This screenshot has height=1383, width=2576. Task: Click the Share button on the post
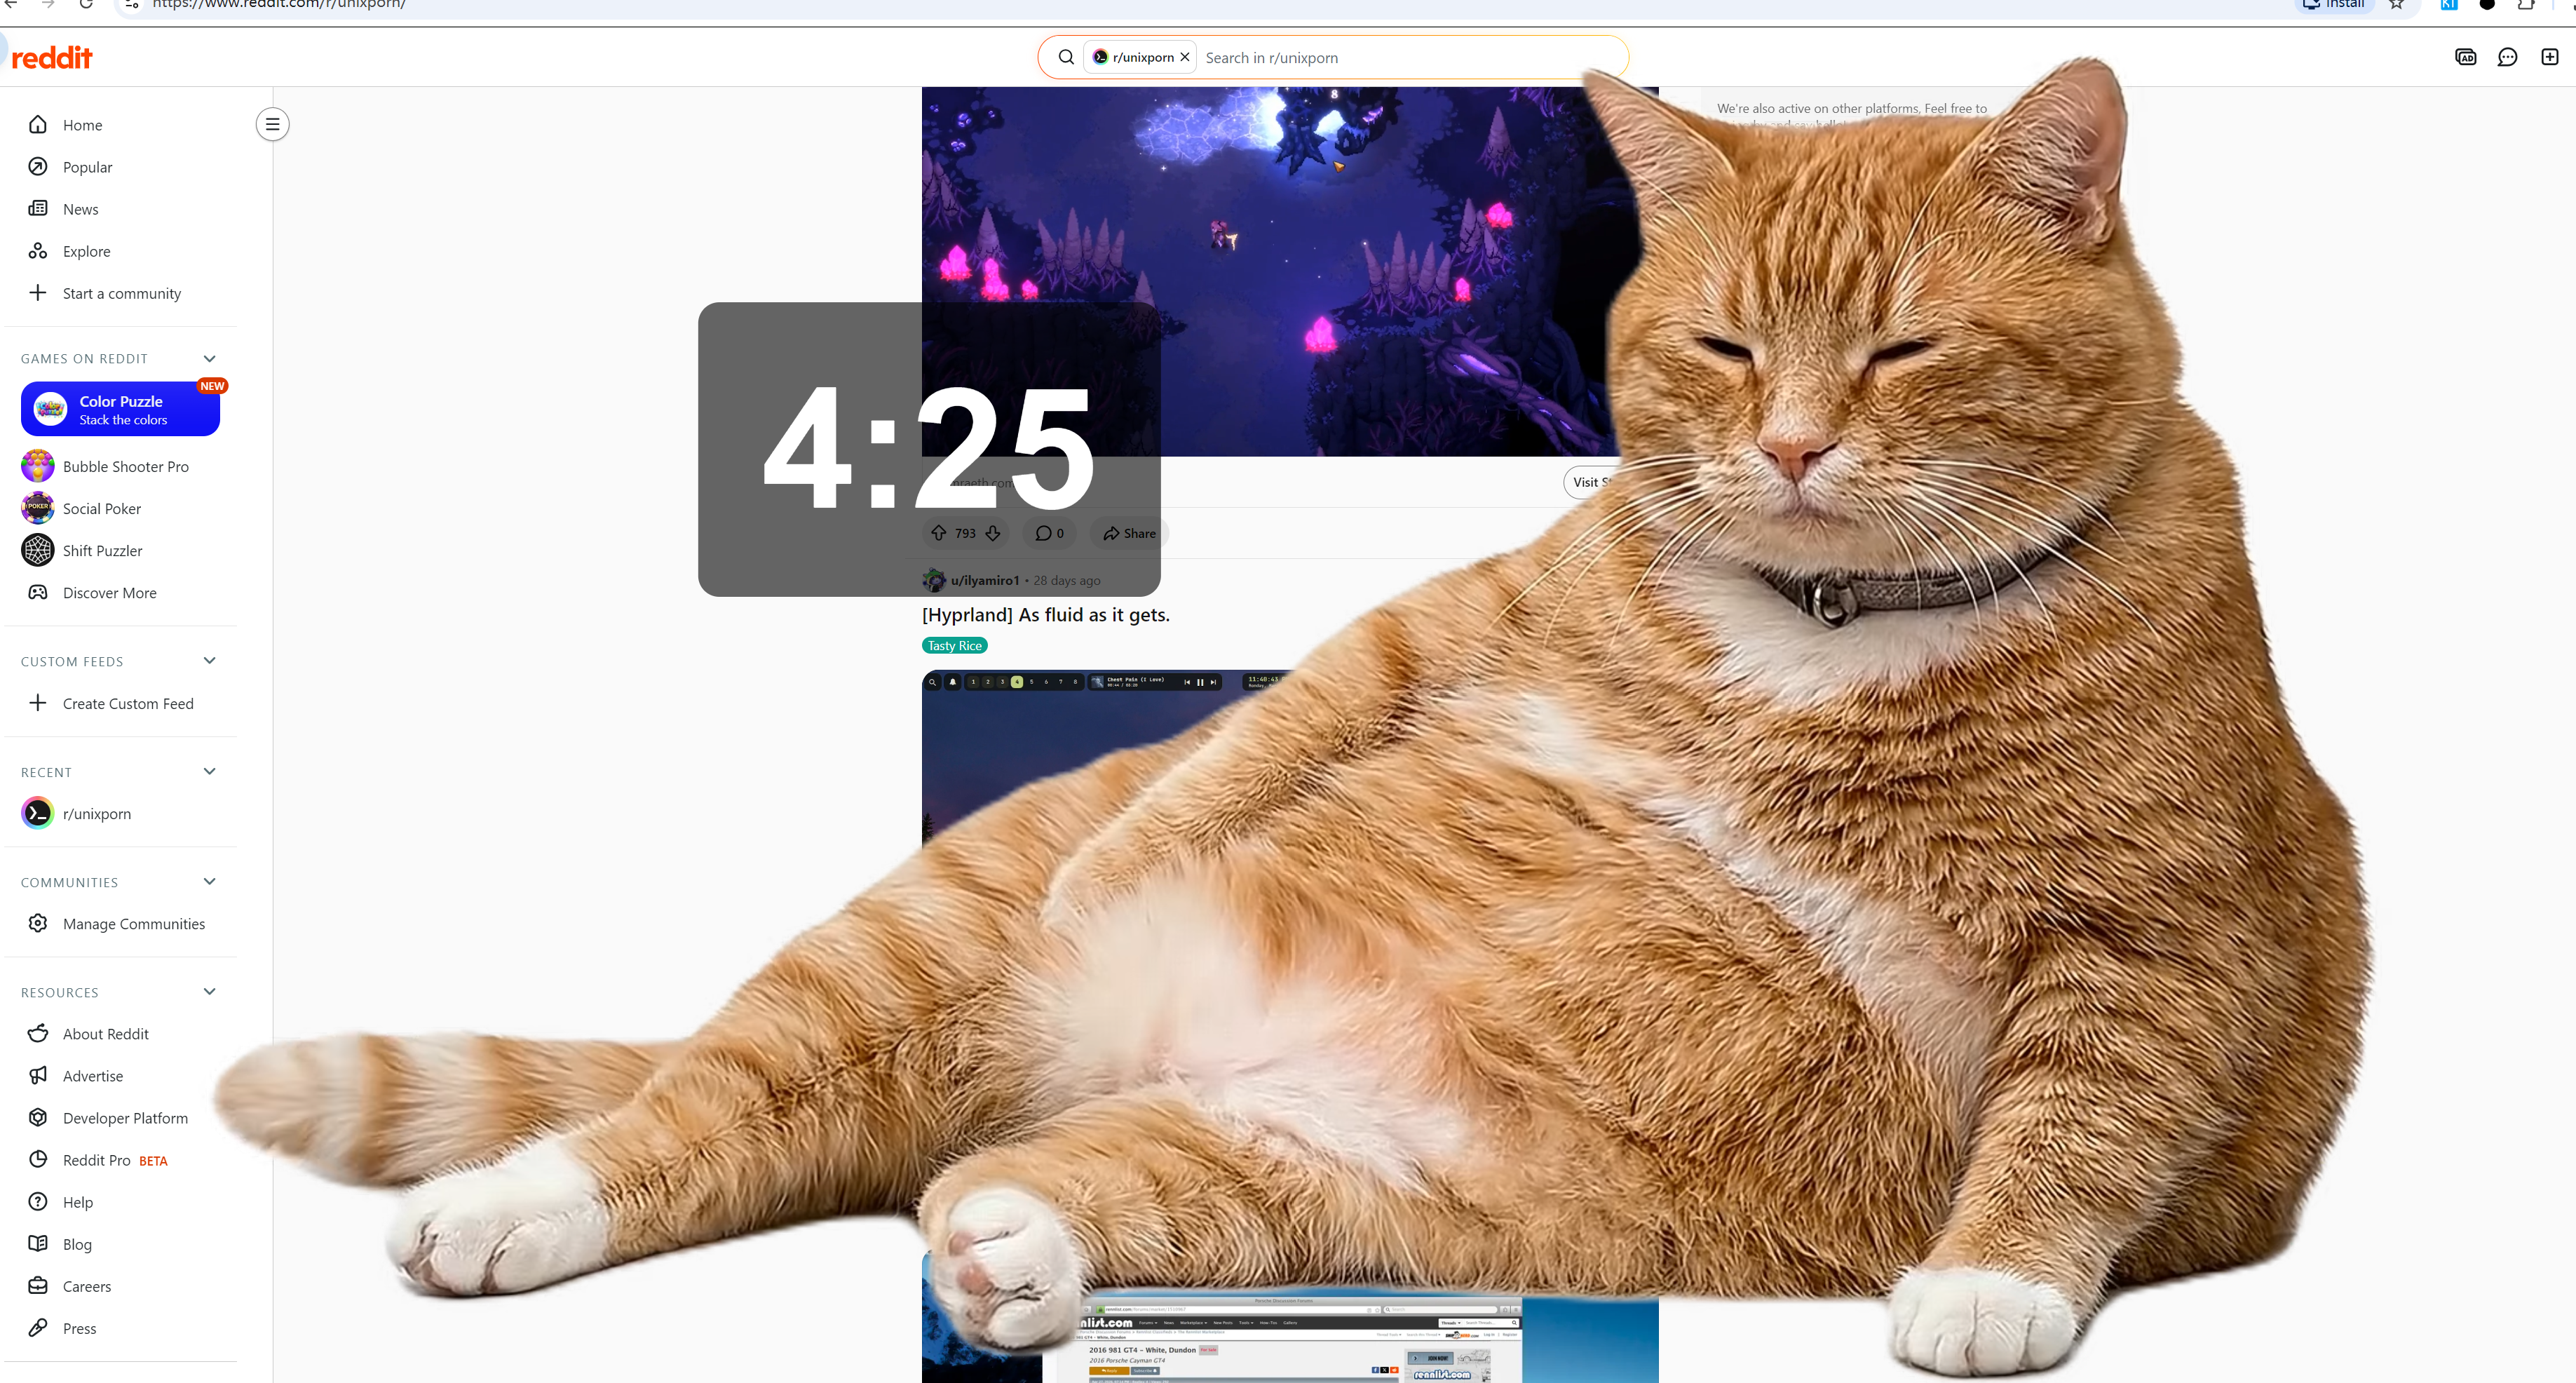(x=1129, y=533)
